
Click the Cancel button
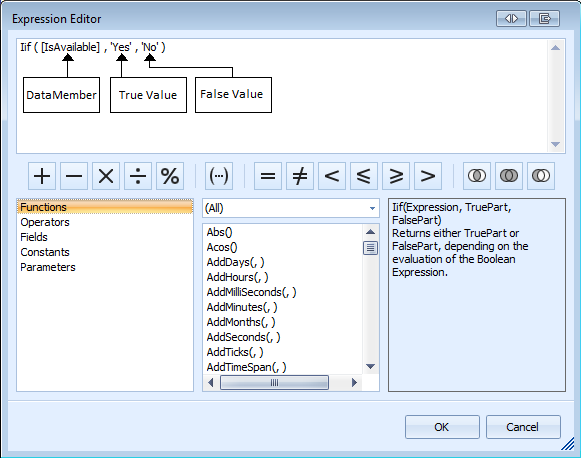coord(523,427)
